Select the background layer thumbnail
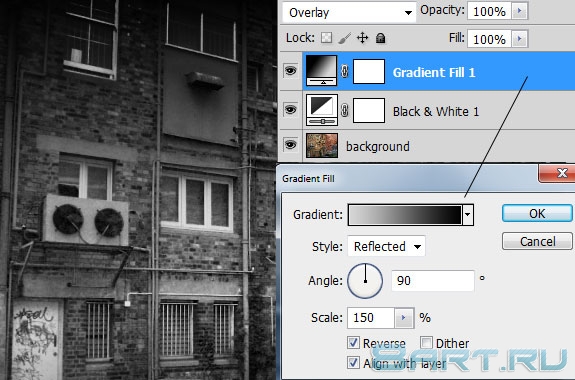This screenshot has height=380, width=575. tap(322, 146)
